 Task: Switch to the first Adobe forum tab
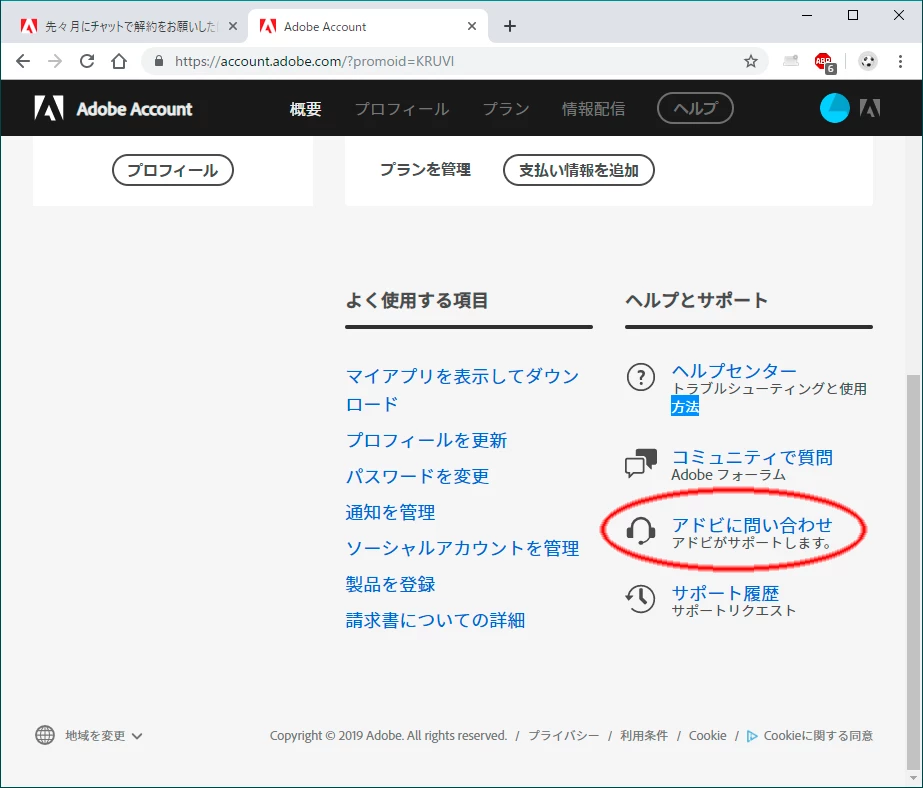tap(124, 26)
